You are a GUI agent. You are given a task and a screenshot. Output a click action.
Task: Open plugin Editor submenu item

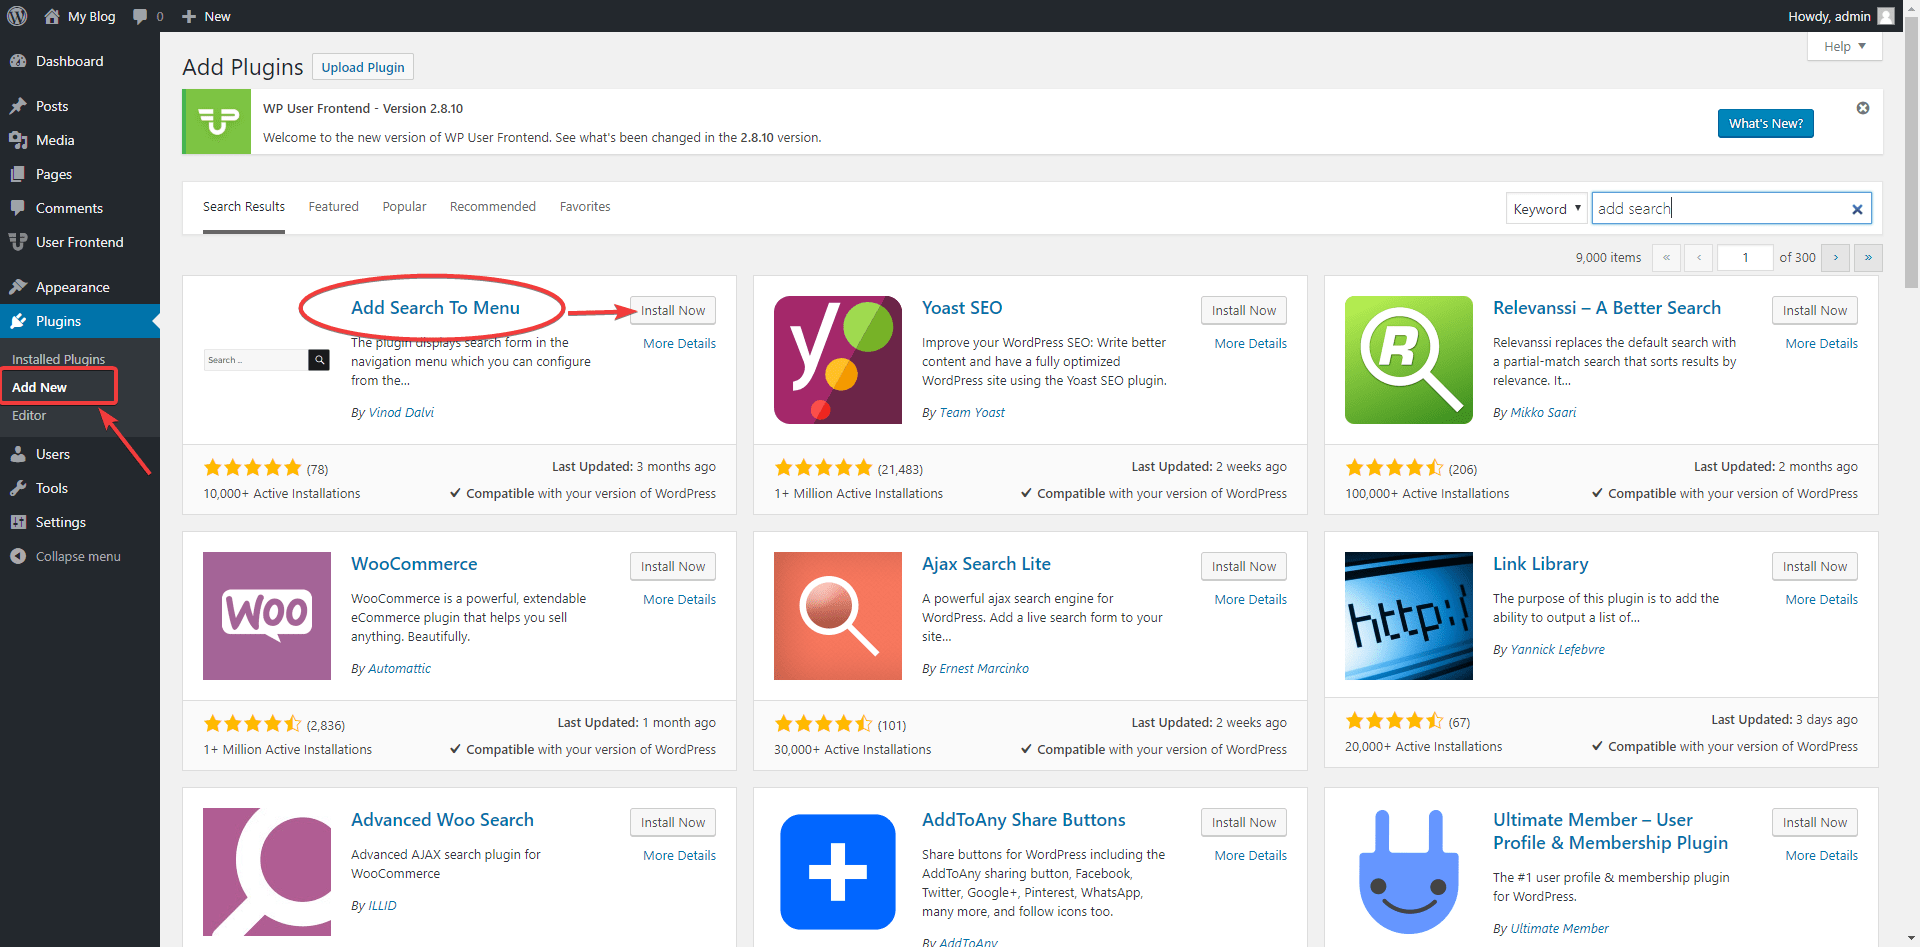tap(29, 415)
